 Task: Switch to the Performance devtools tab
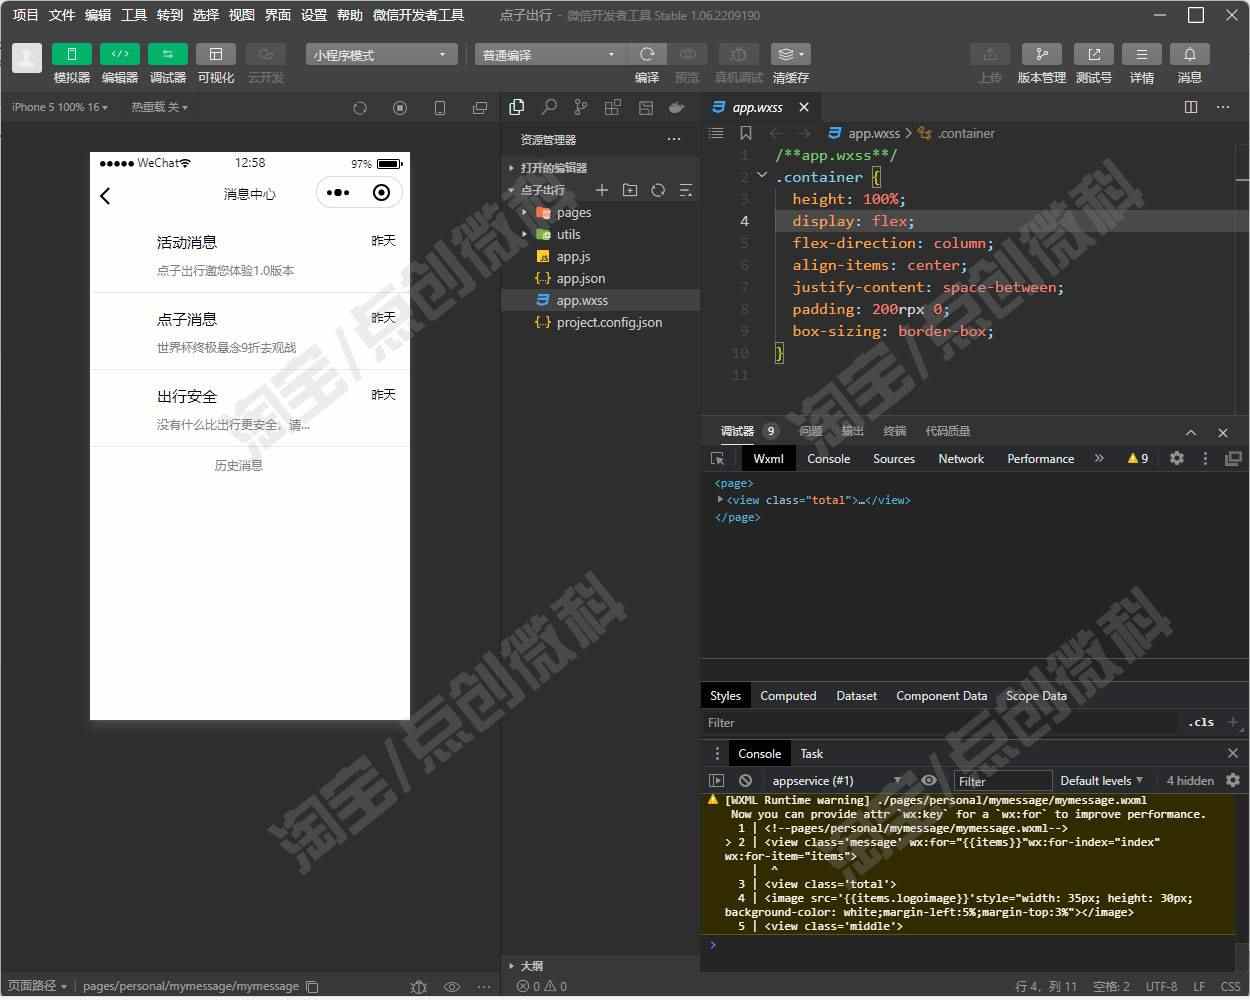tap(1041, 459)
